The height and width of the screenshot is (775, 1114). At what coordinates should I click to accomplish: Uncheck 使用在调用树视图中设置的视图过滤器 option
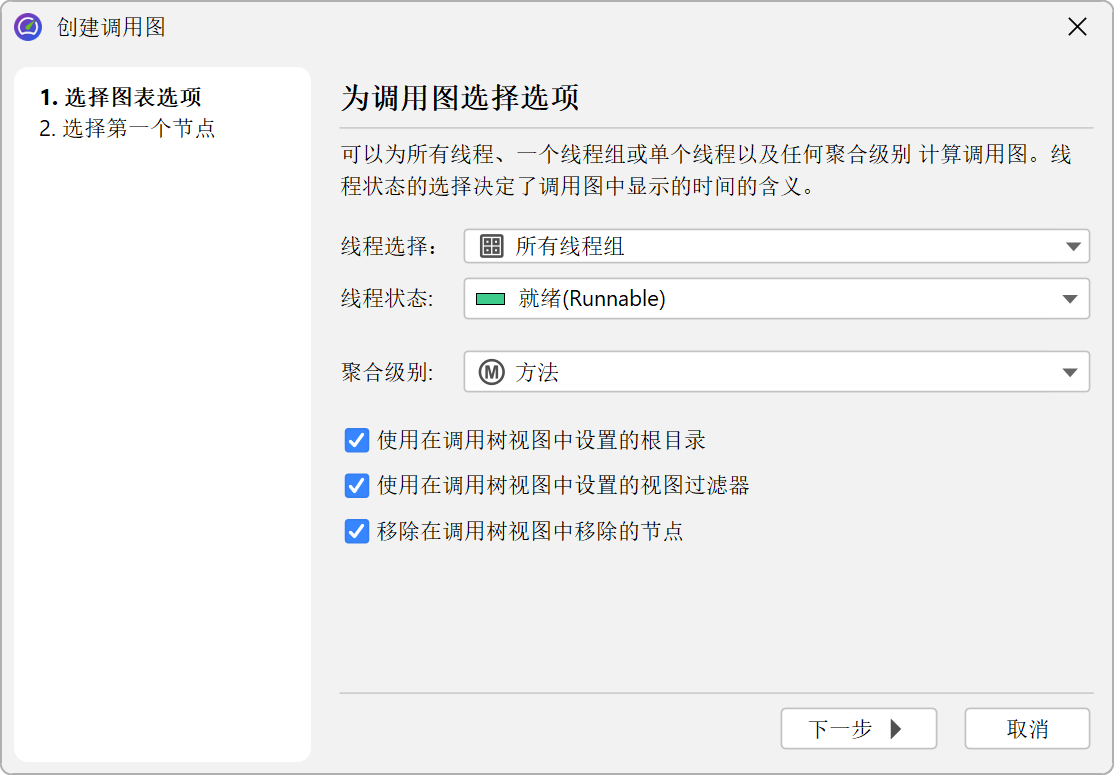pyautogui.click(x=357, y=486)
